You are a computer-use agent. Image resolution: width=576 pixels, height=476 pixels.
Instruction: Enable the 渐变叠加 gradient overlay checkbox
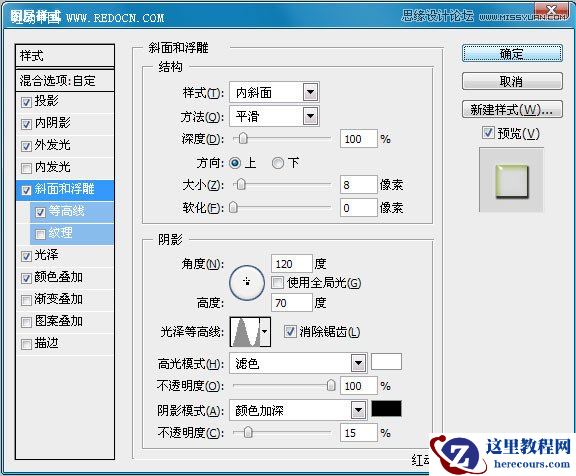(26, 300)
